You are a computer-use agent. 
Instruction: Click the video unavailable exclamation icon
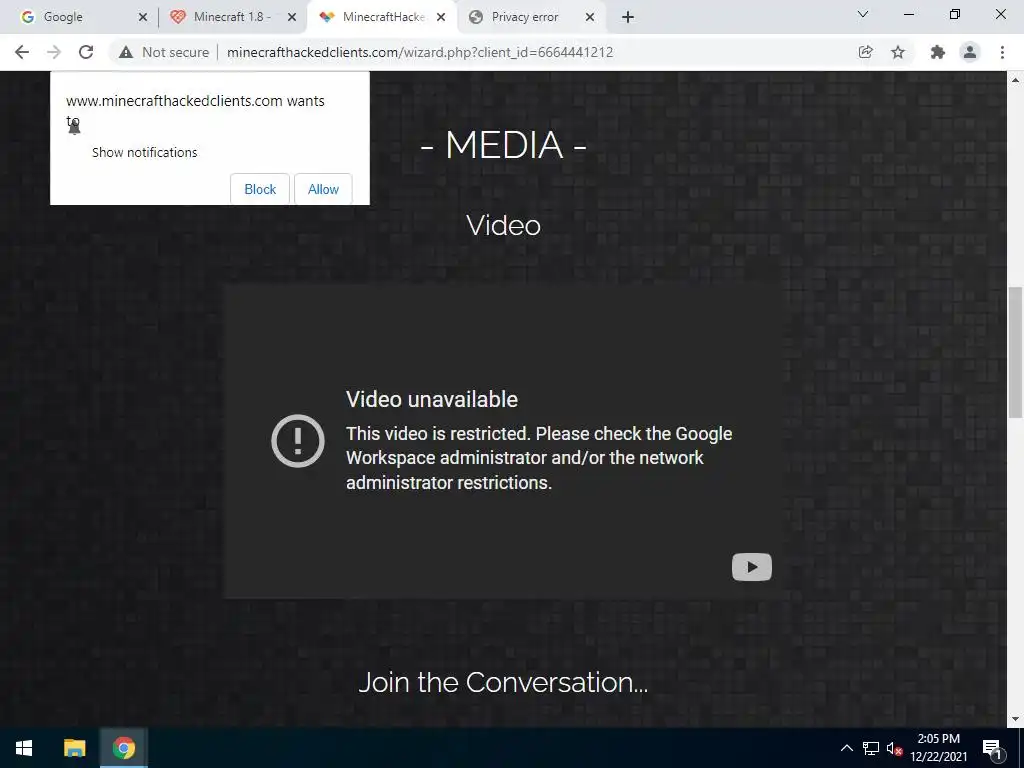tap(298, 441)
